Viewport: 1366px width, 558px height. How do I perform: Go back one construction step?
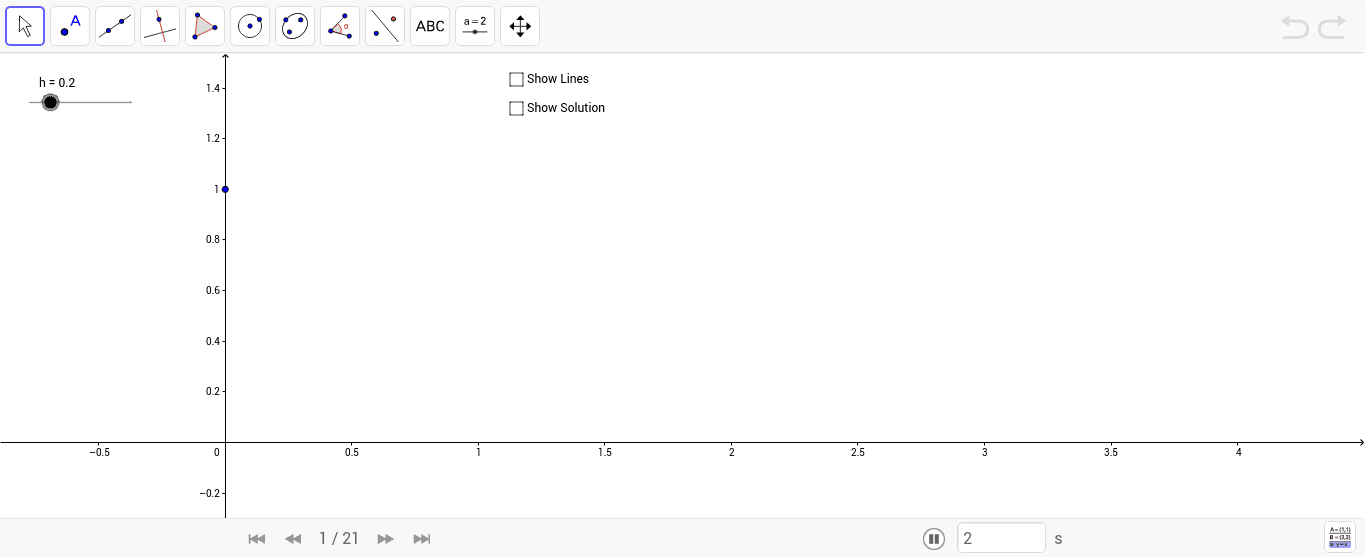(x=293, y=539)
